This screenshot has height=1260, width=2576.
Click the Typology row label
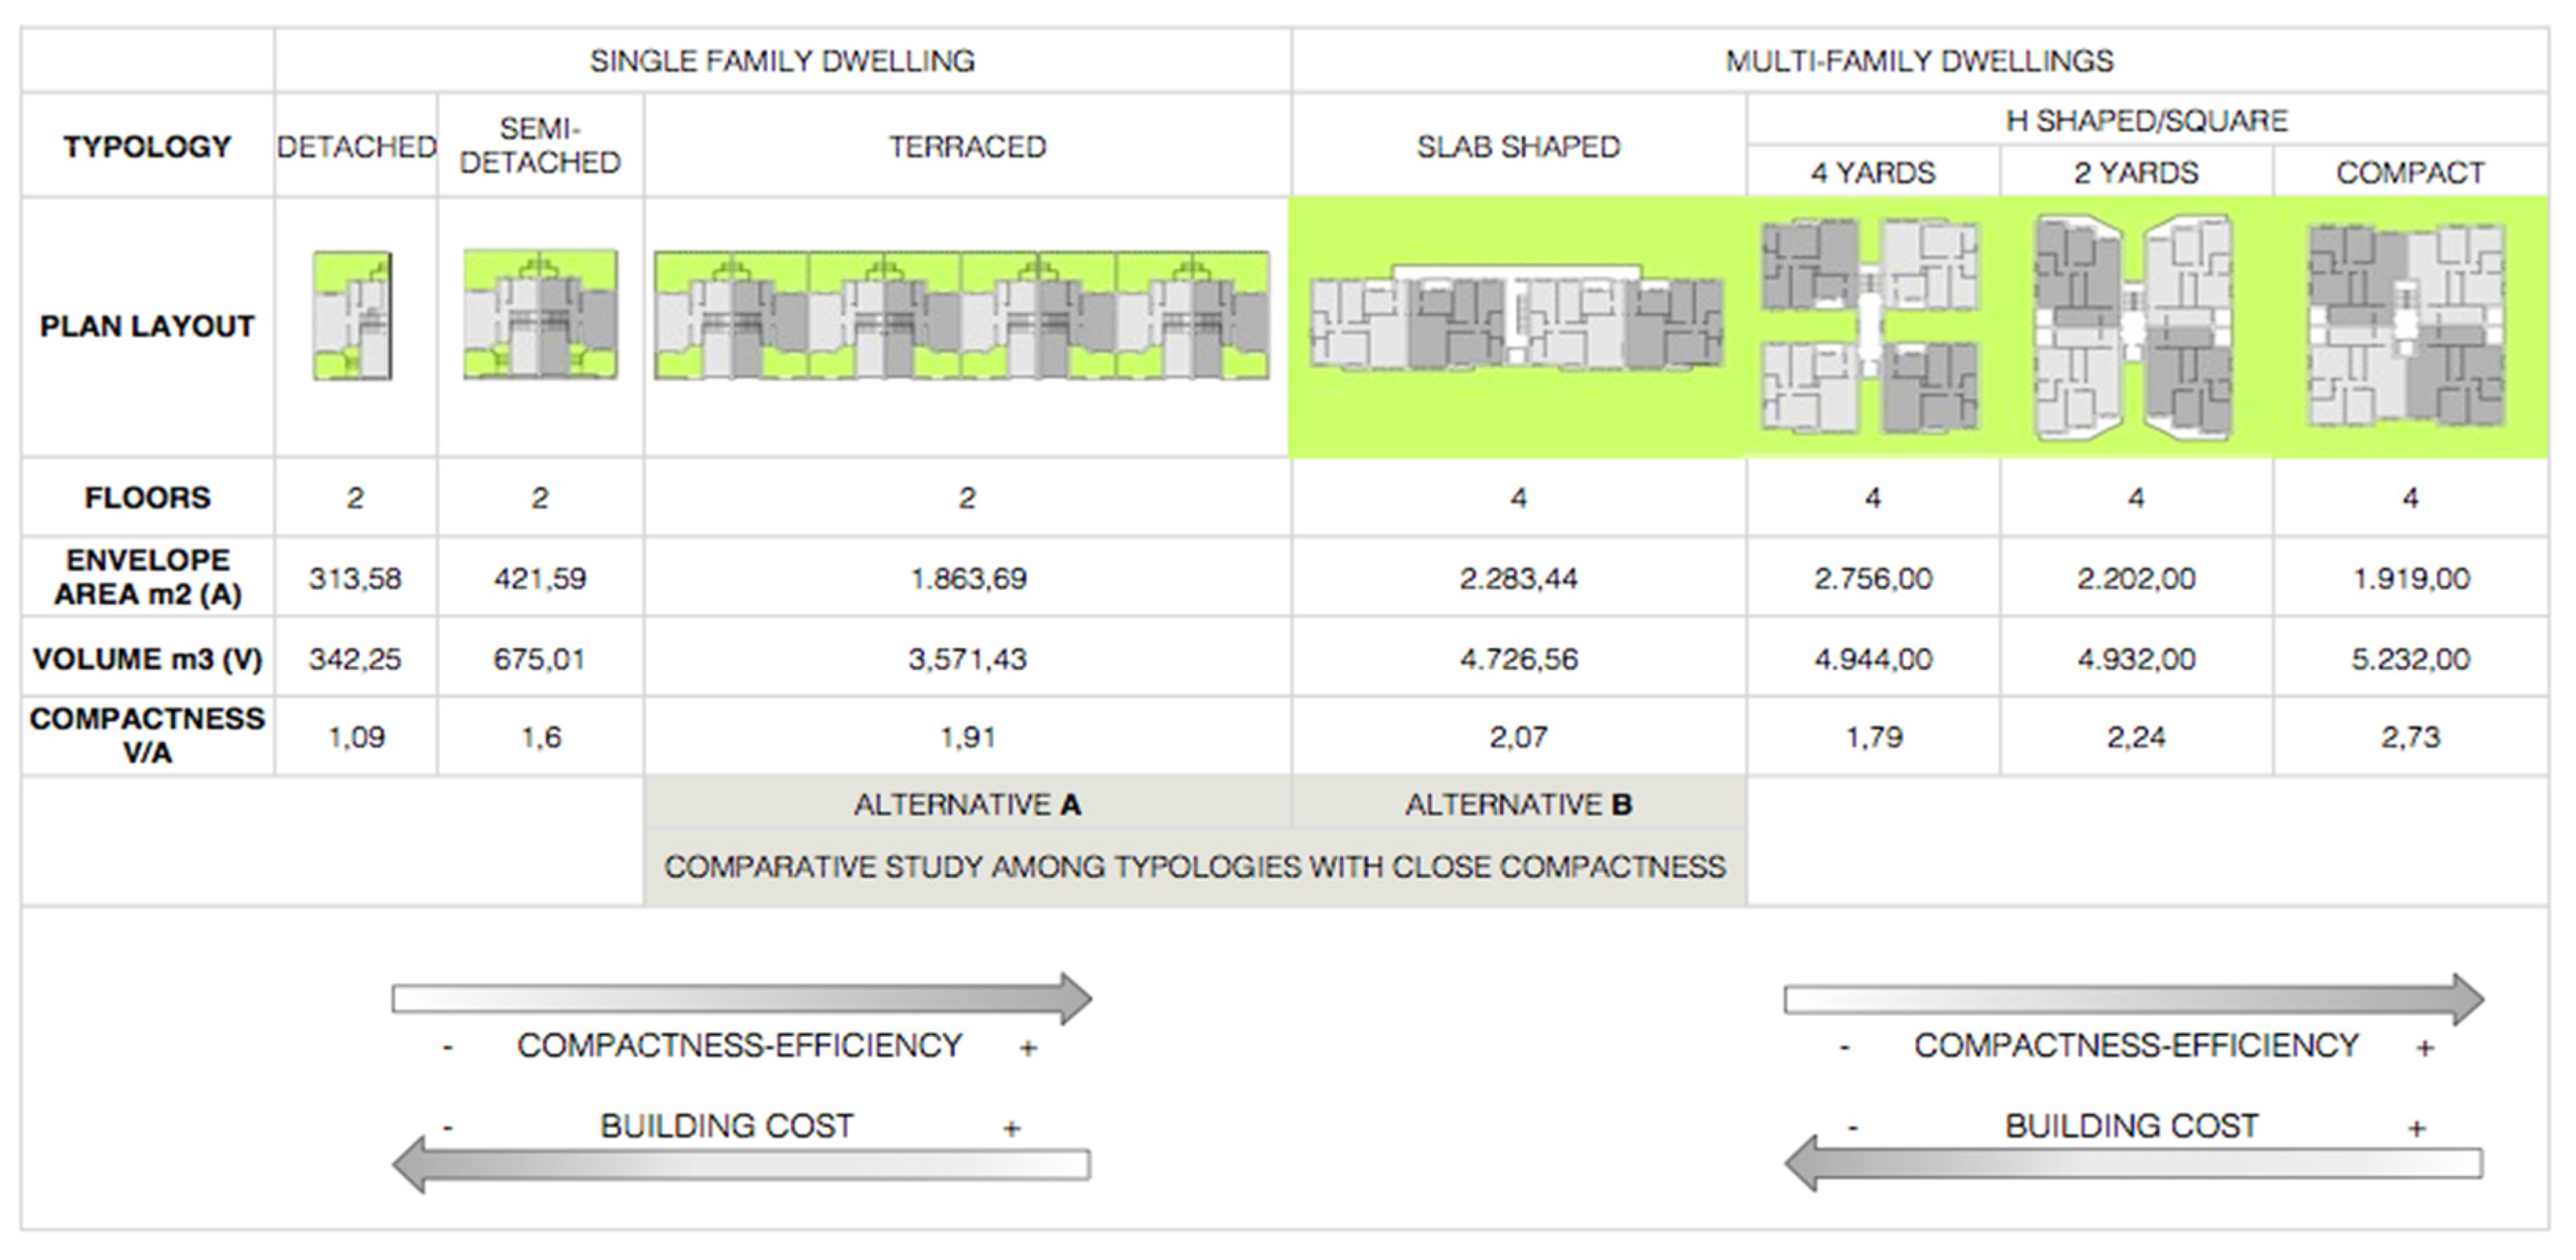(147, 147)
